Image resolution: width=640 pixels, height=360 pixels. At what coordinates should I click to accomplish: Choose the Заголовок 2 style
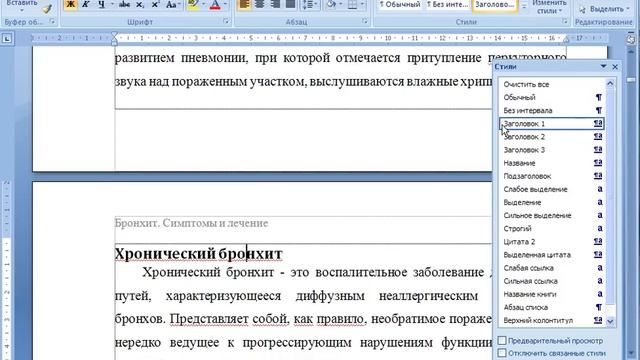(551, 137)
